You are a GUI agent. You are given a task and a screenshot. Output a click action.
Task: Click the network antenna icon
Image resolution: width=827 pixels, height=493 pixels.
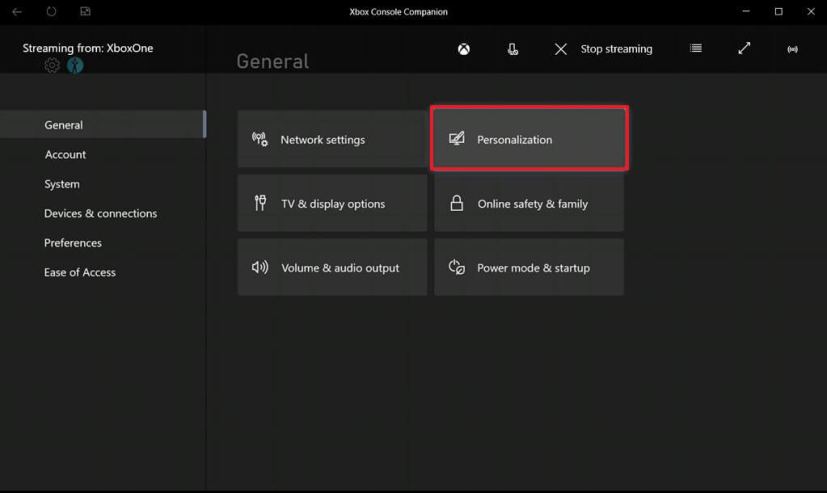coord(259,139)
